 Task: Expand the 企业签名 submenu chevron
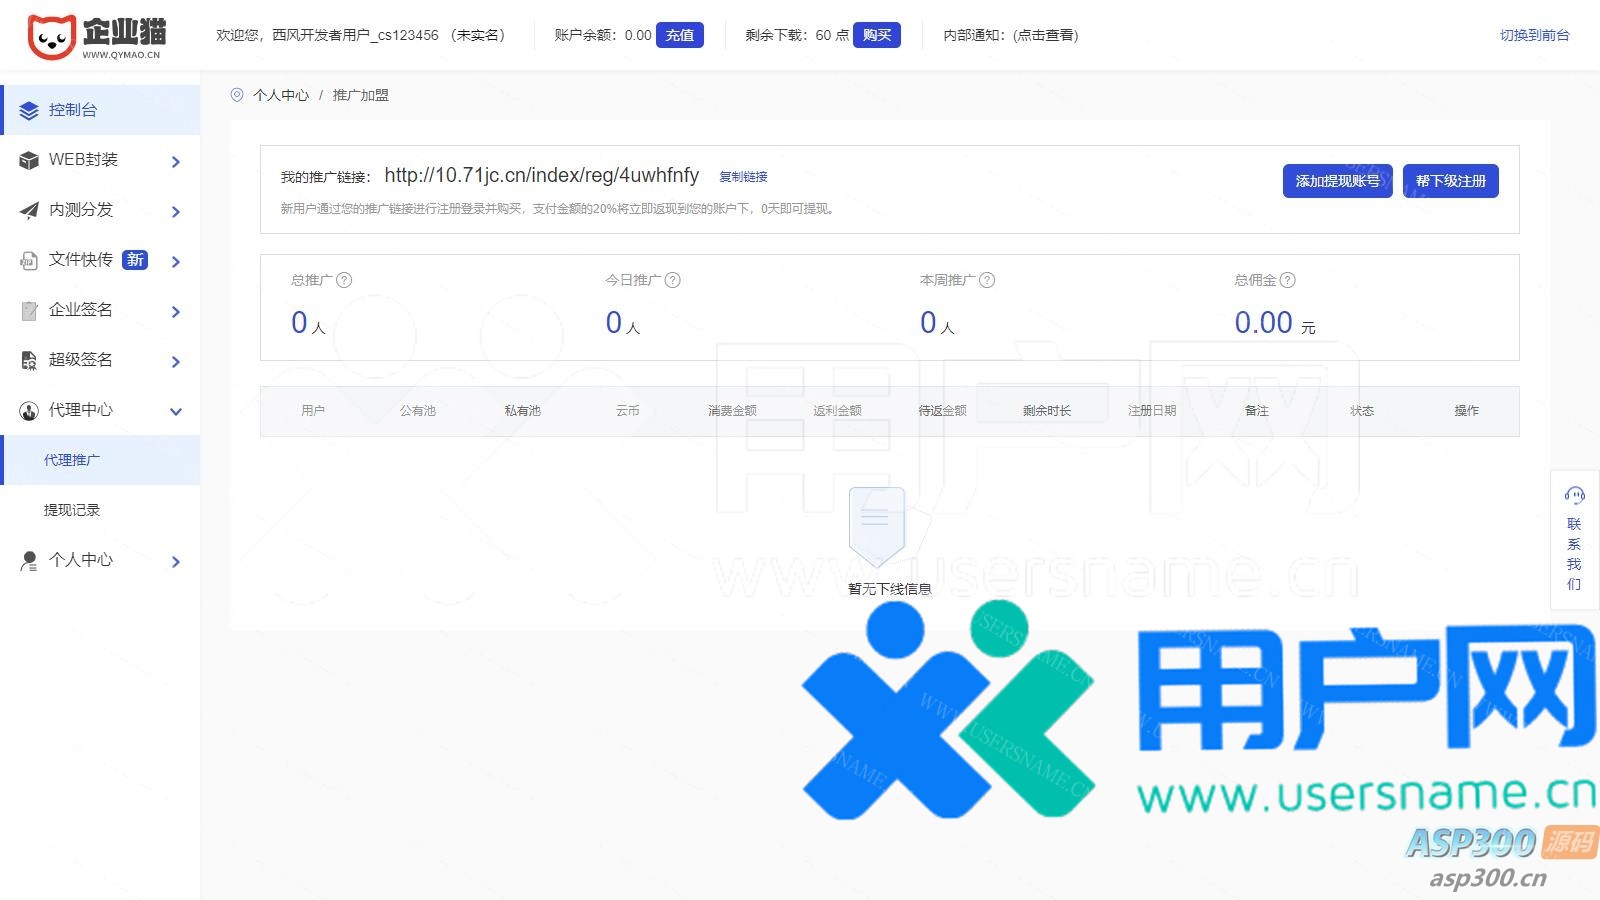point(176,312)
